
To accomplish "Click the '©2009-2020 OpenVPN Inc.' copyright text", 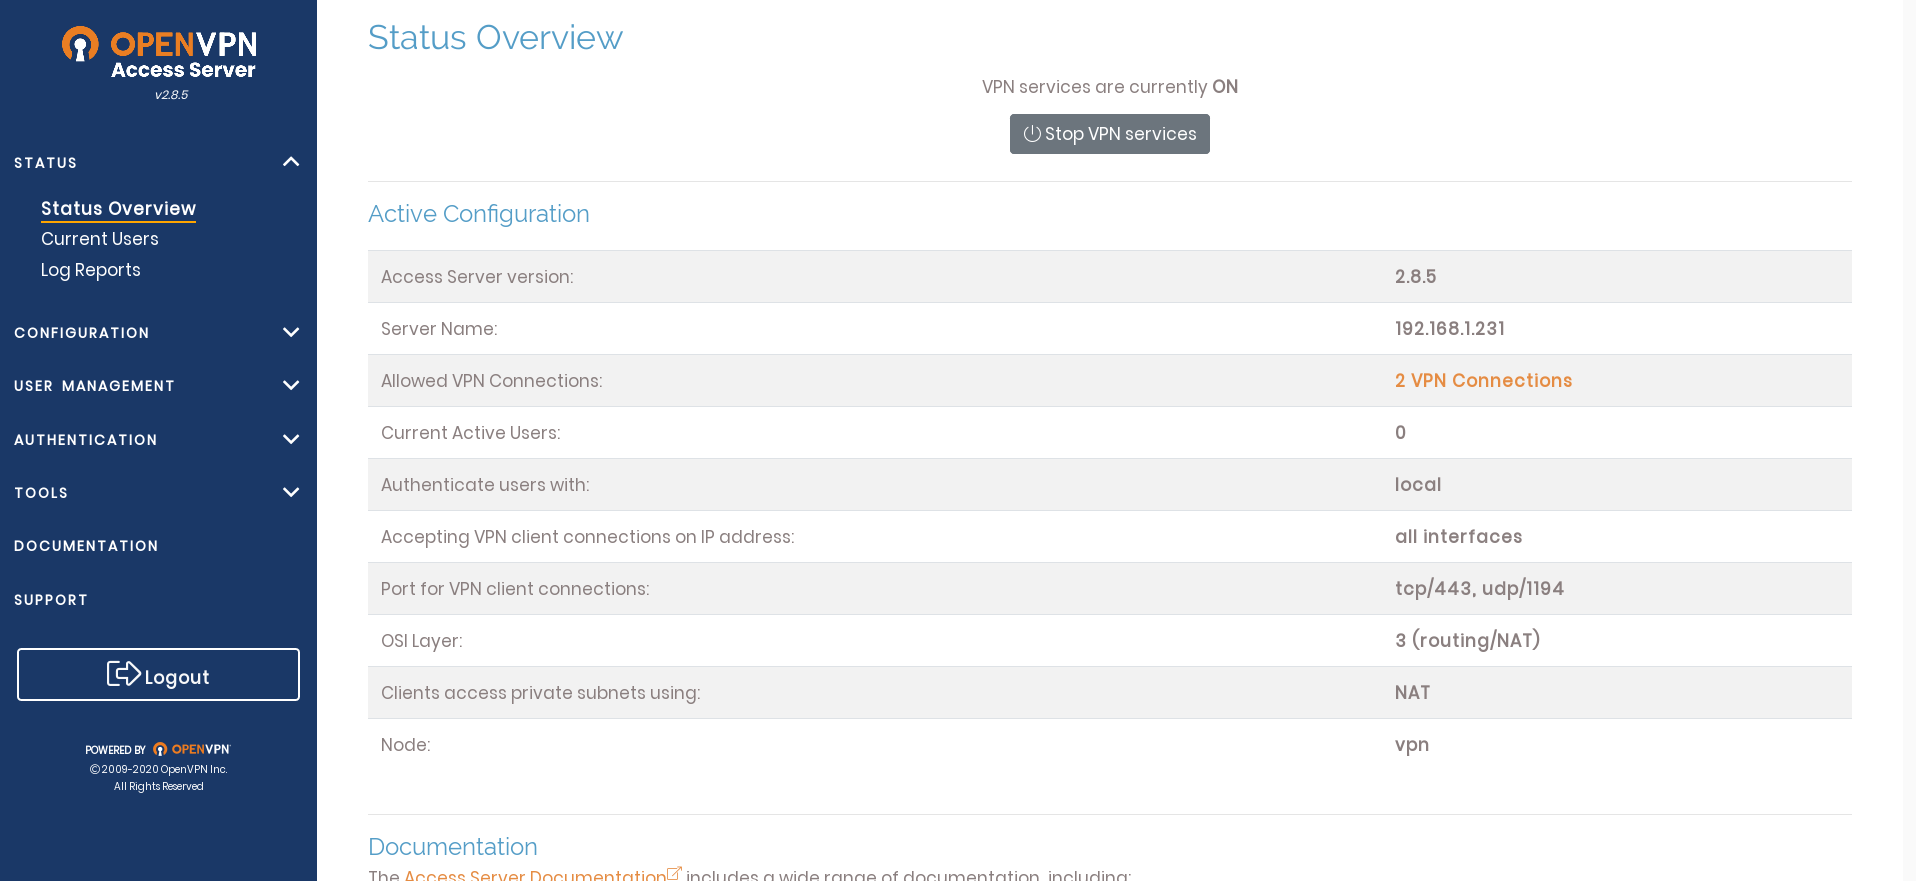I will 158,769.
